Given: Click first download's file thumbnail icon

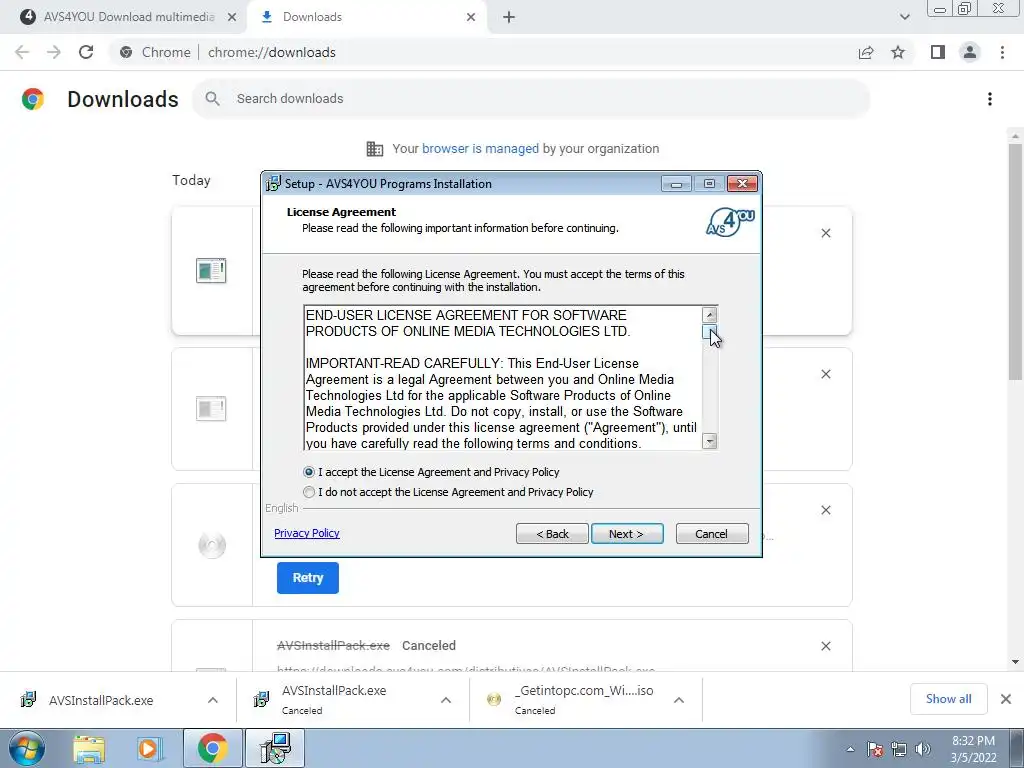Looking at the screenshot, I should coord(211,270).
